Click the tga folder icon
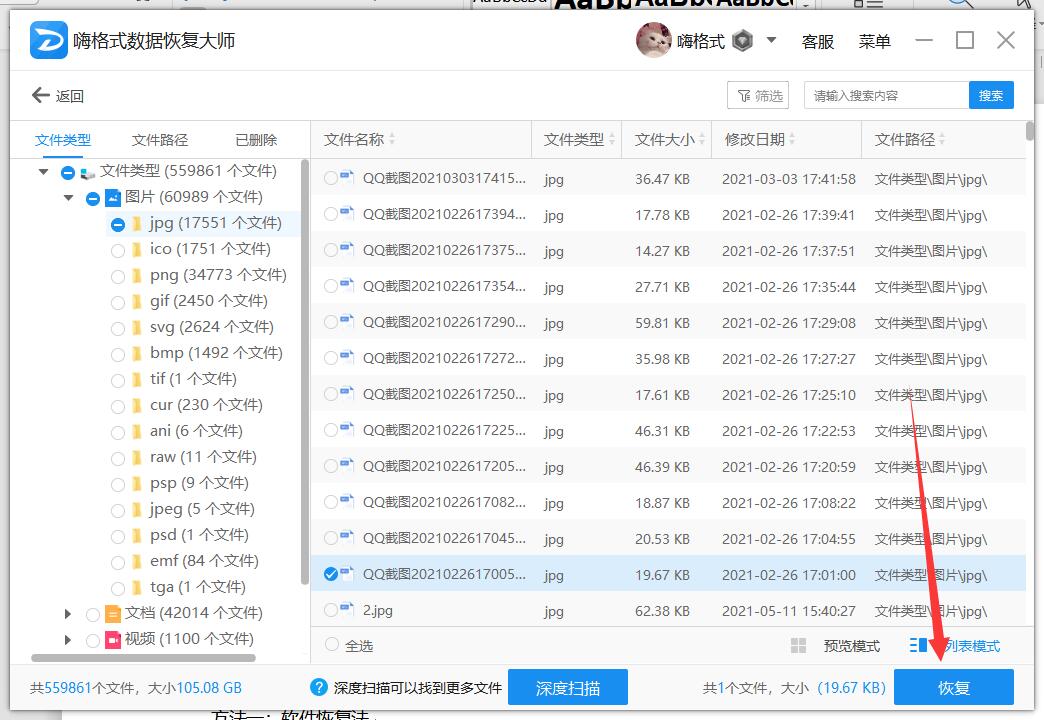 click(136, 587)
